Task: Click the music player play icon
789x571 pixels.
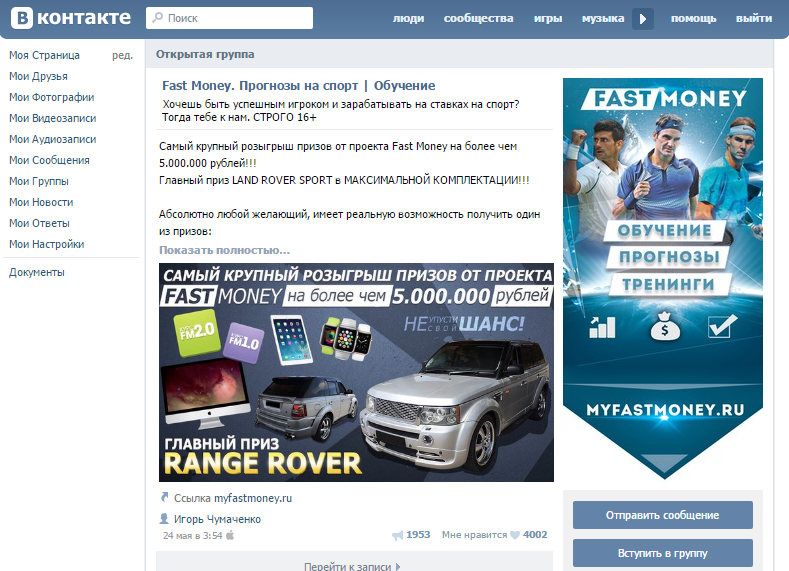Action: (x=643, y=19)
